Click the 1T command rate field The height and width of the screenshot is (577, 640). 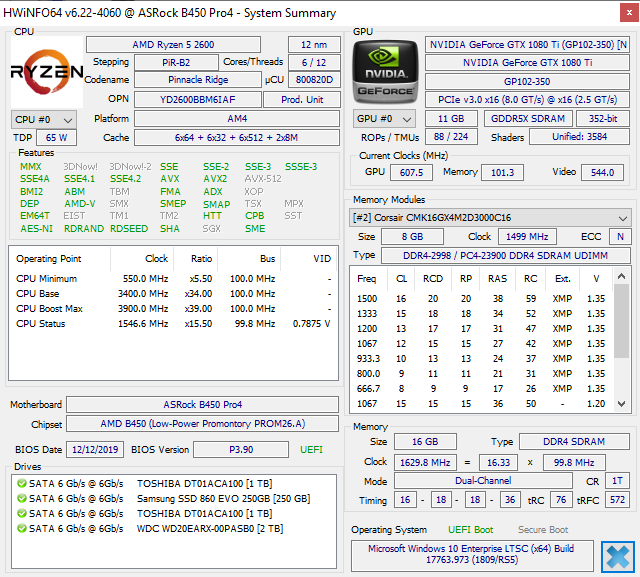pyautogui.click(x=617, y=481)
